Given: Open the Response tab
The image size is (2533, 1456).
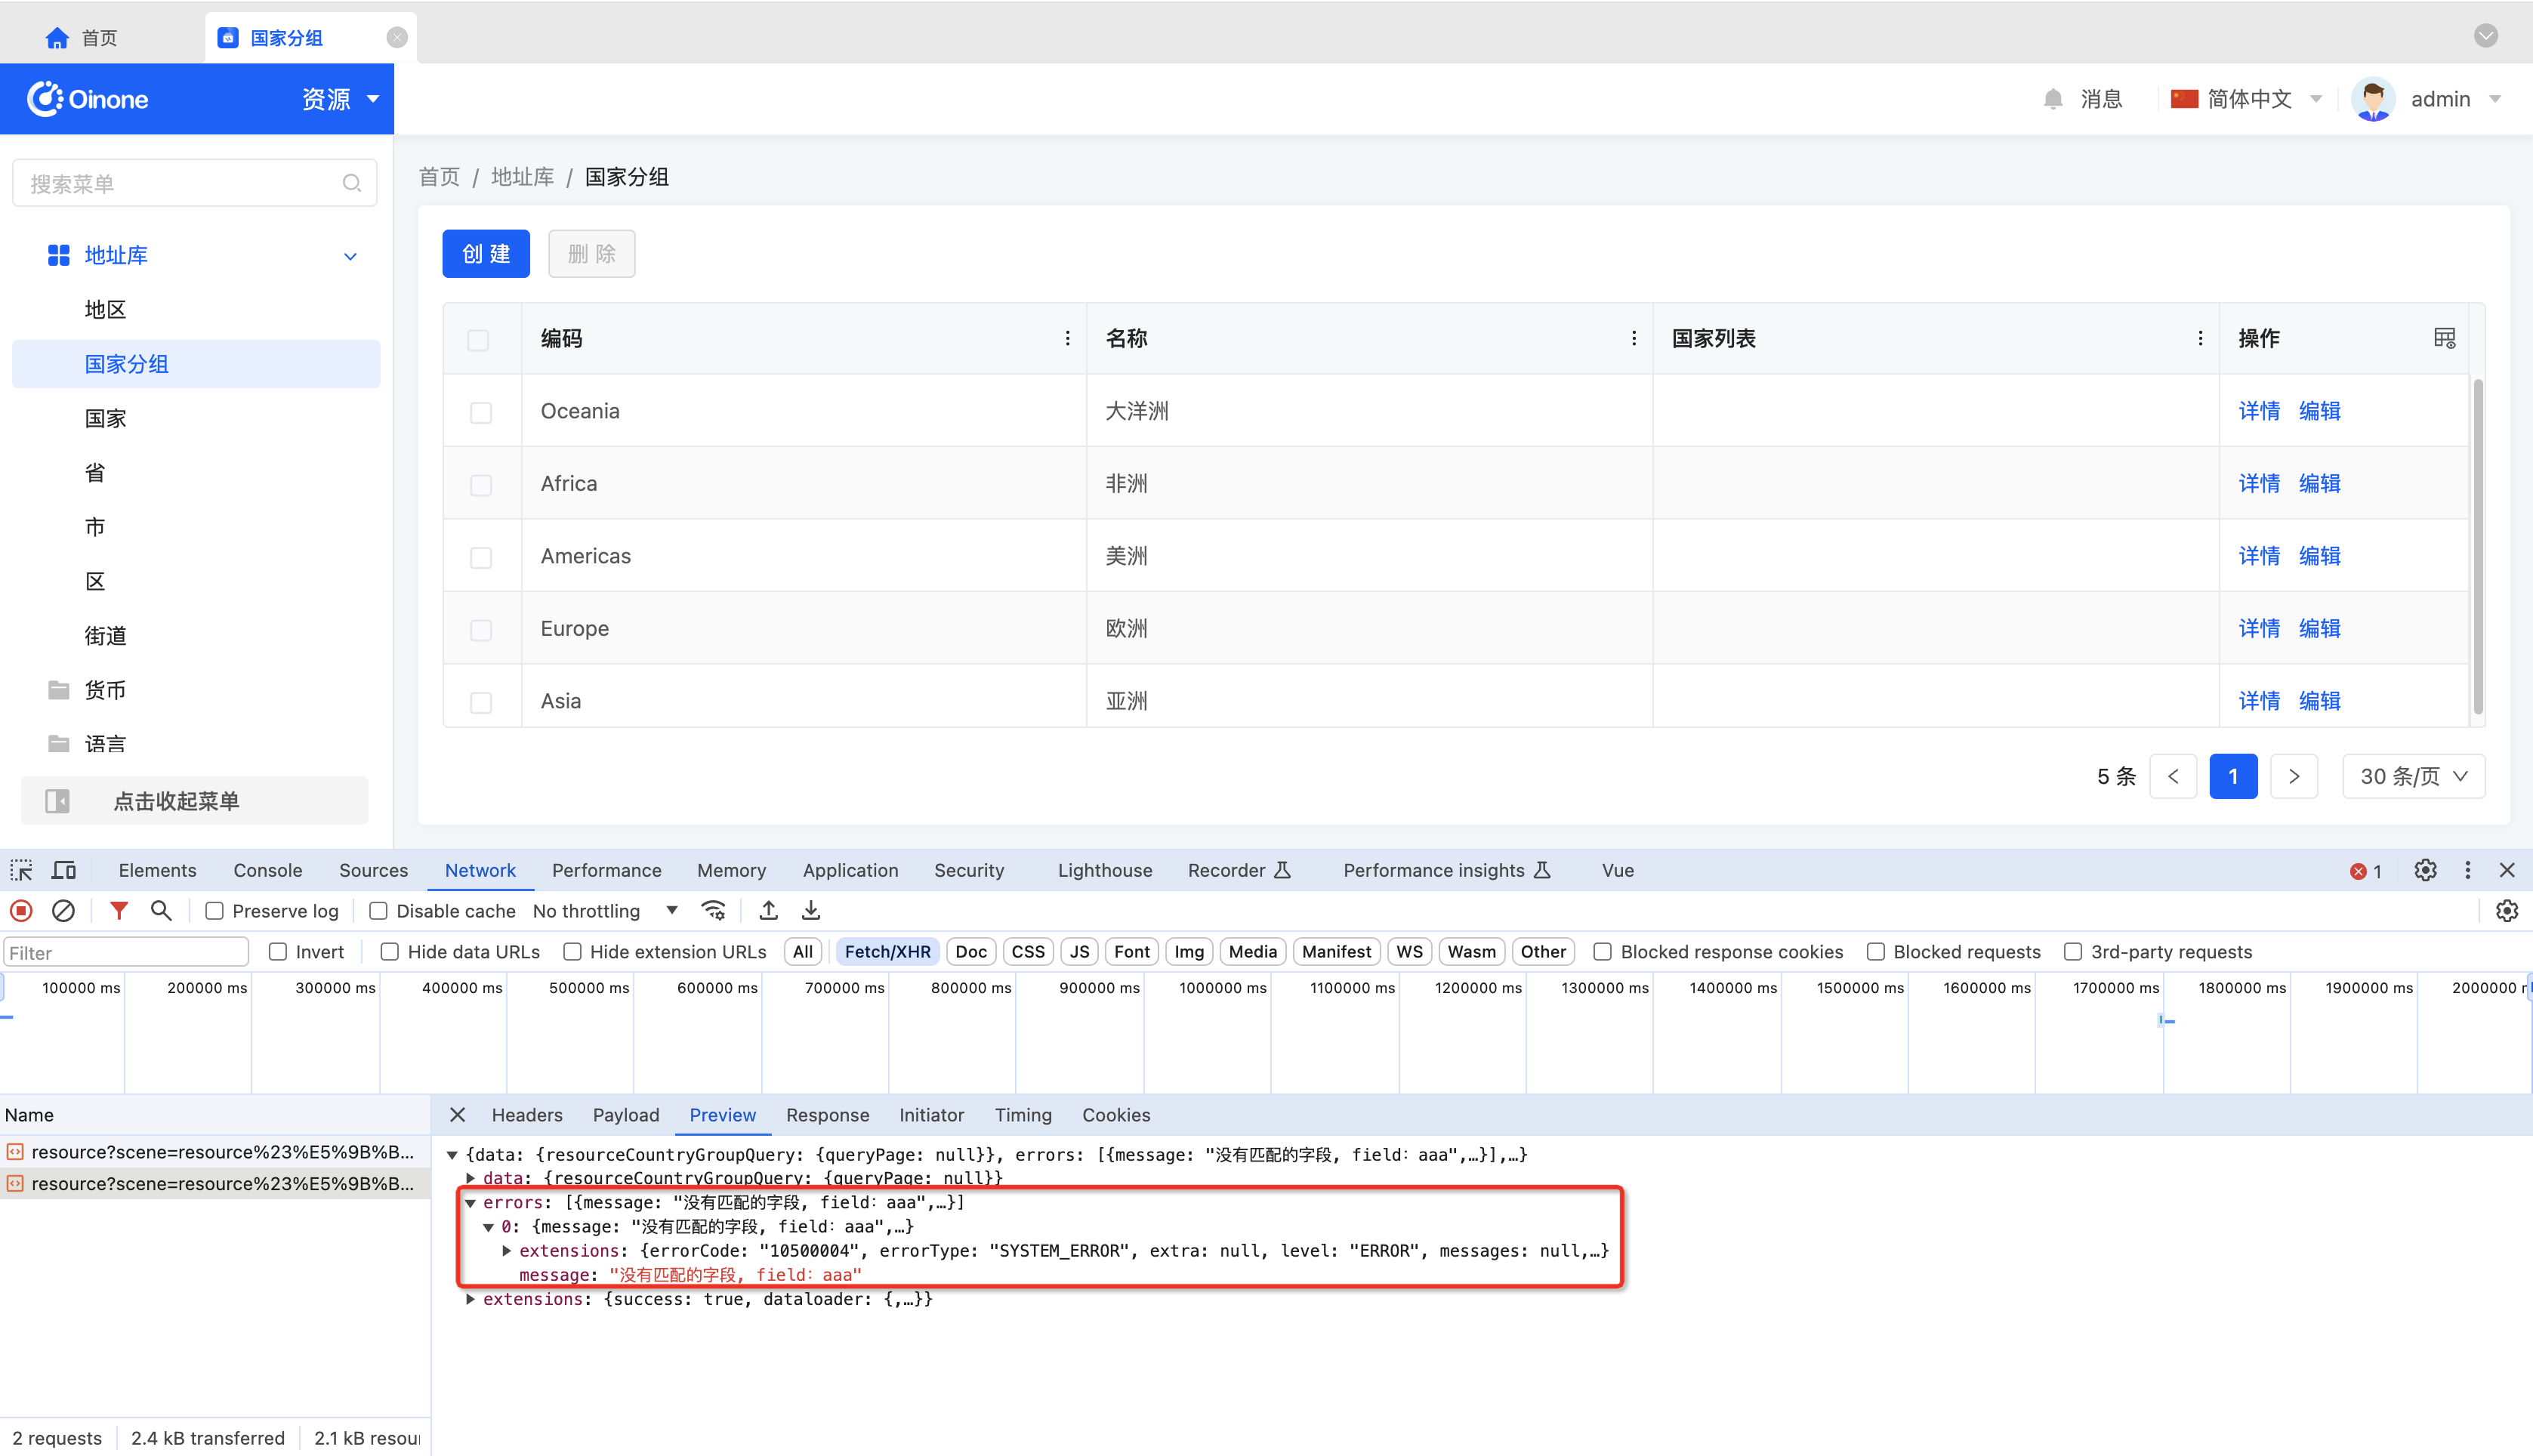Looking at the screenshot, I should click(x=827, y=1115).
